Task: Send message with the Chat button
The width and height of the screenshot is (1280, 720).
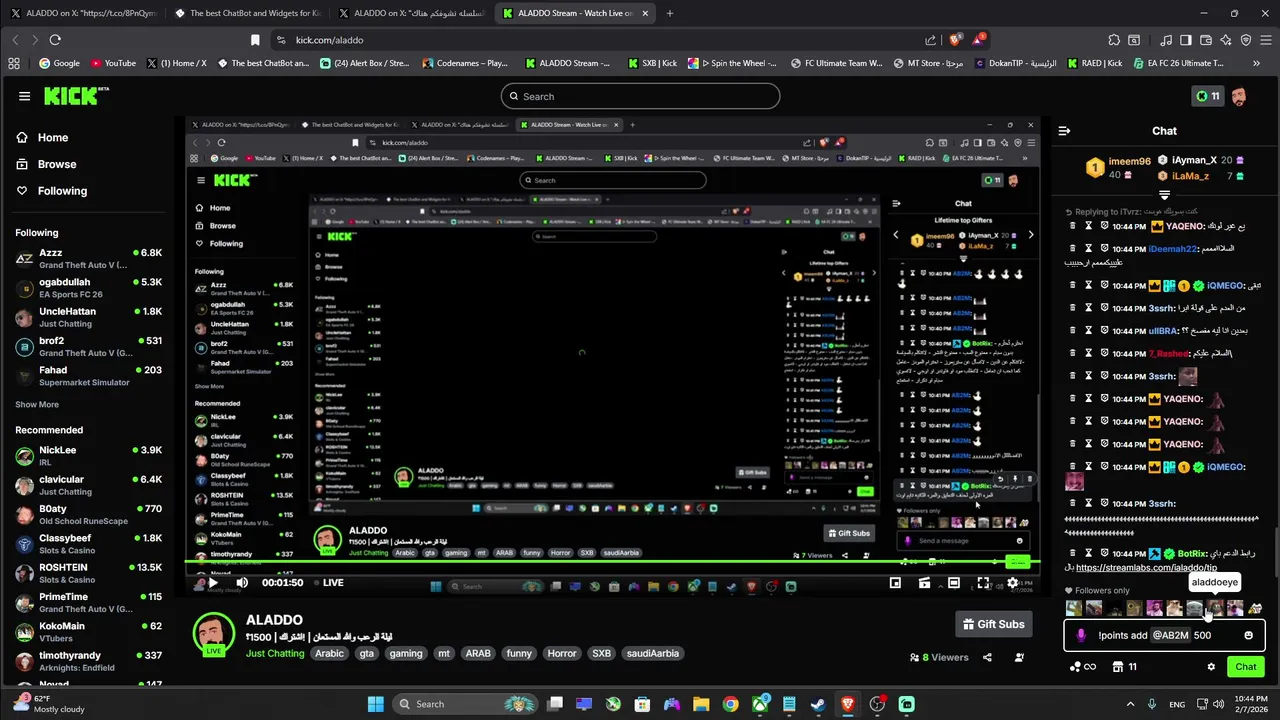Action: [x=1245, y=666]
